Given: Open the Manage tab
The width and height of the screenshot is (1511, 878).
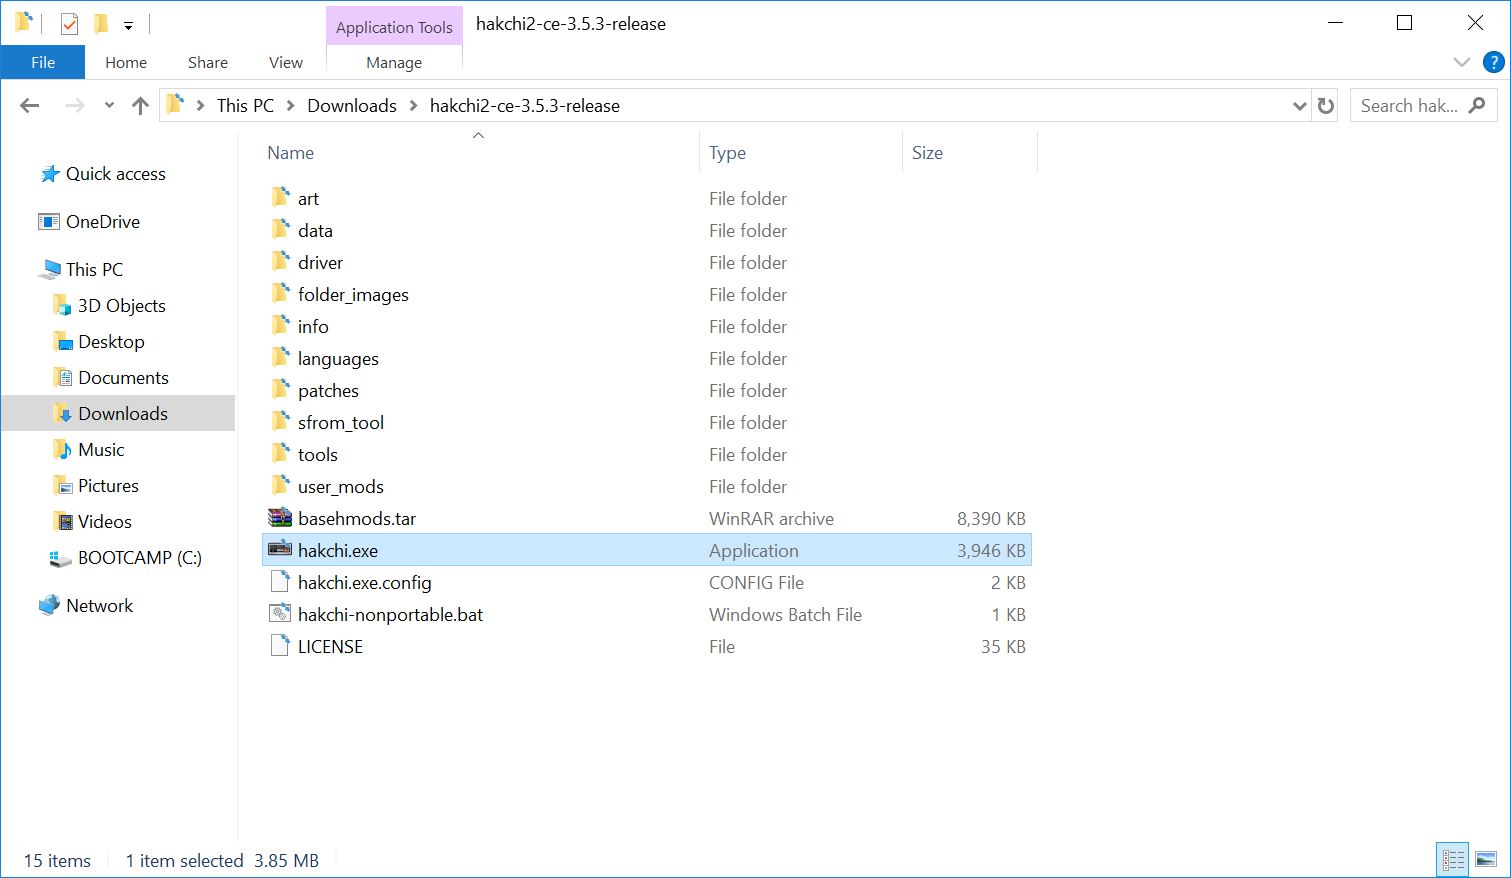Looking at the screenshot, I should point(394,62).
